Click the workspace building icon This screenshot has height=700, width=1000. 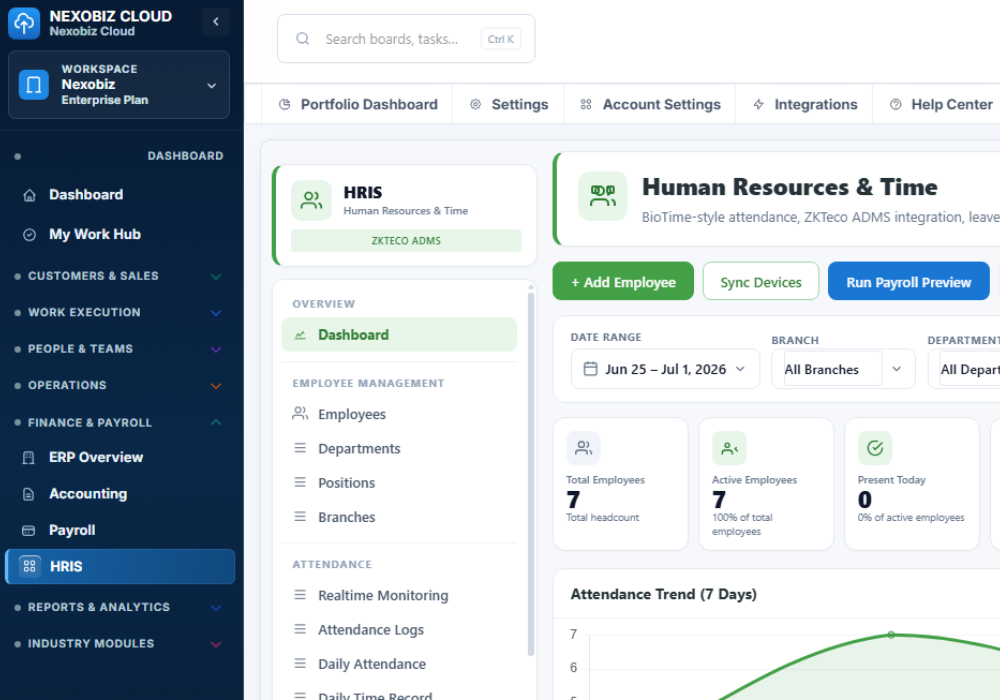[33, 85]
